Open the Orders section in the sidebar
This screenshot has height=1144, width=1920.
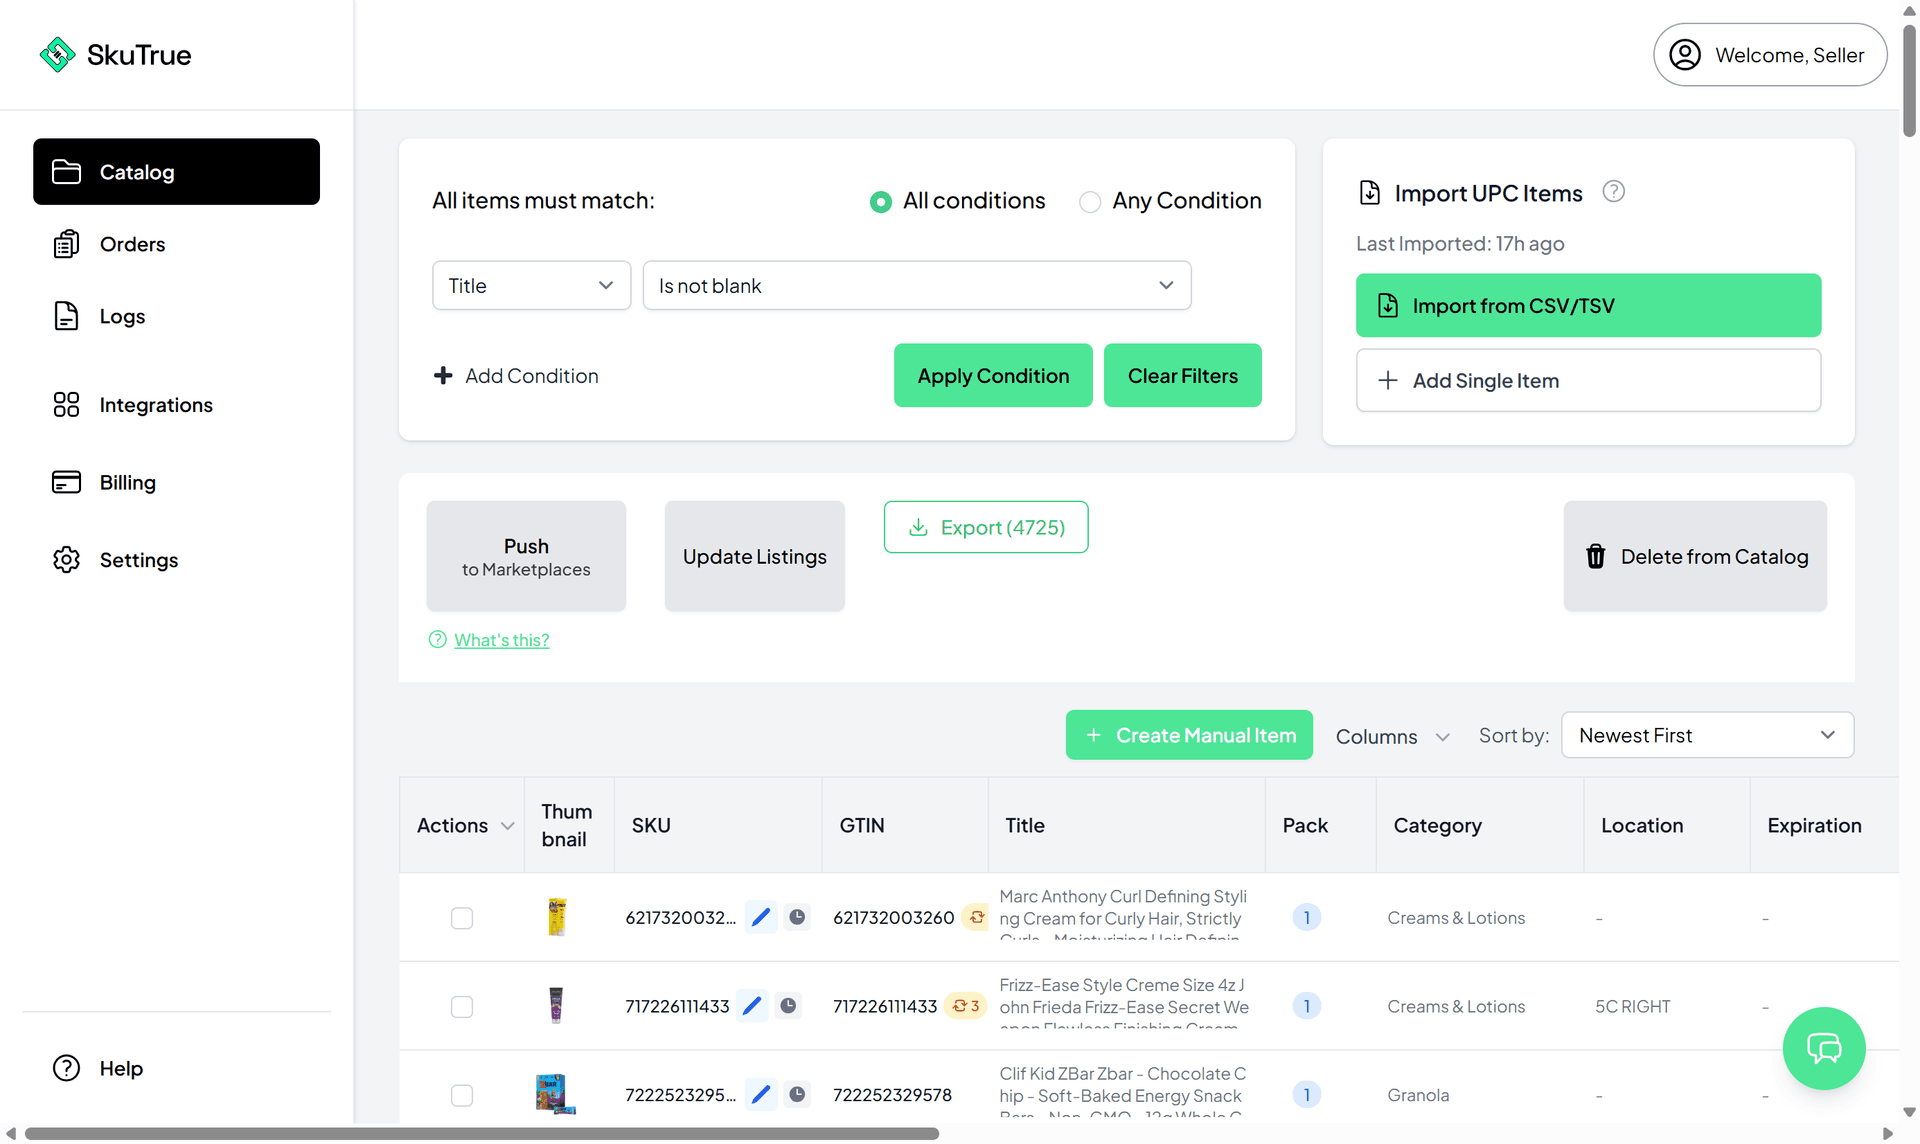(x=131, y=243)
